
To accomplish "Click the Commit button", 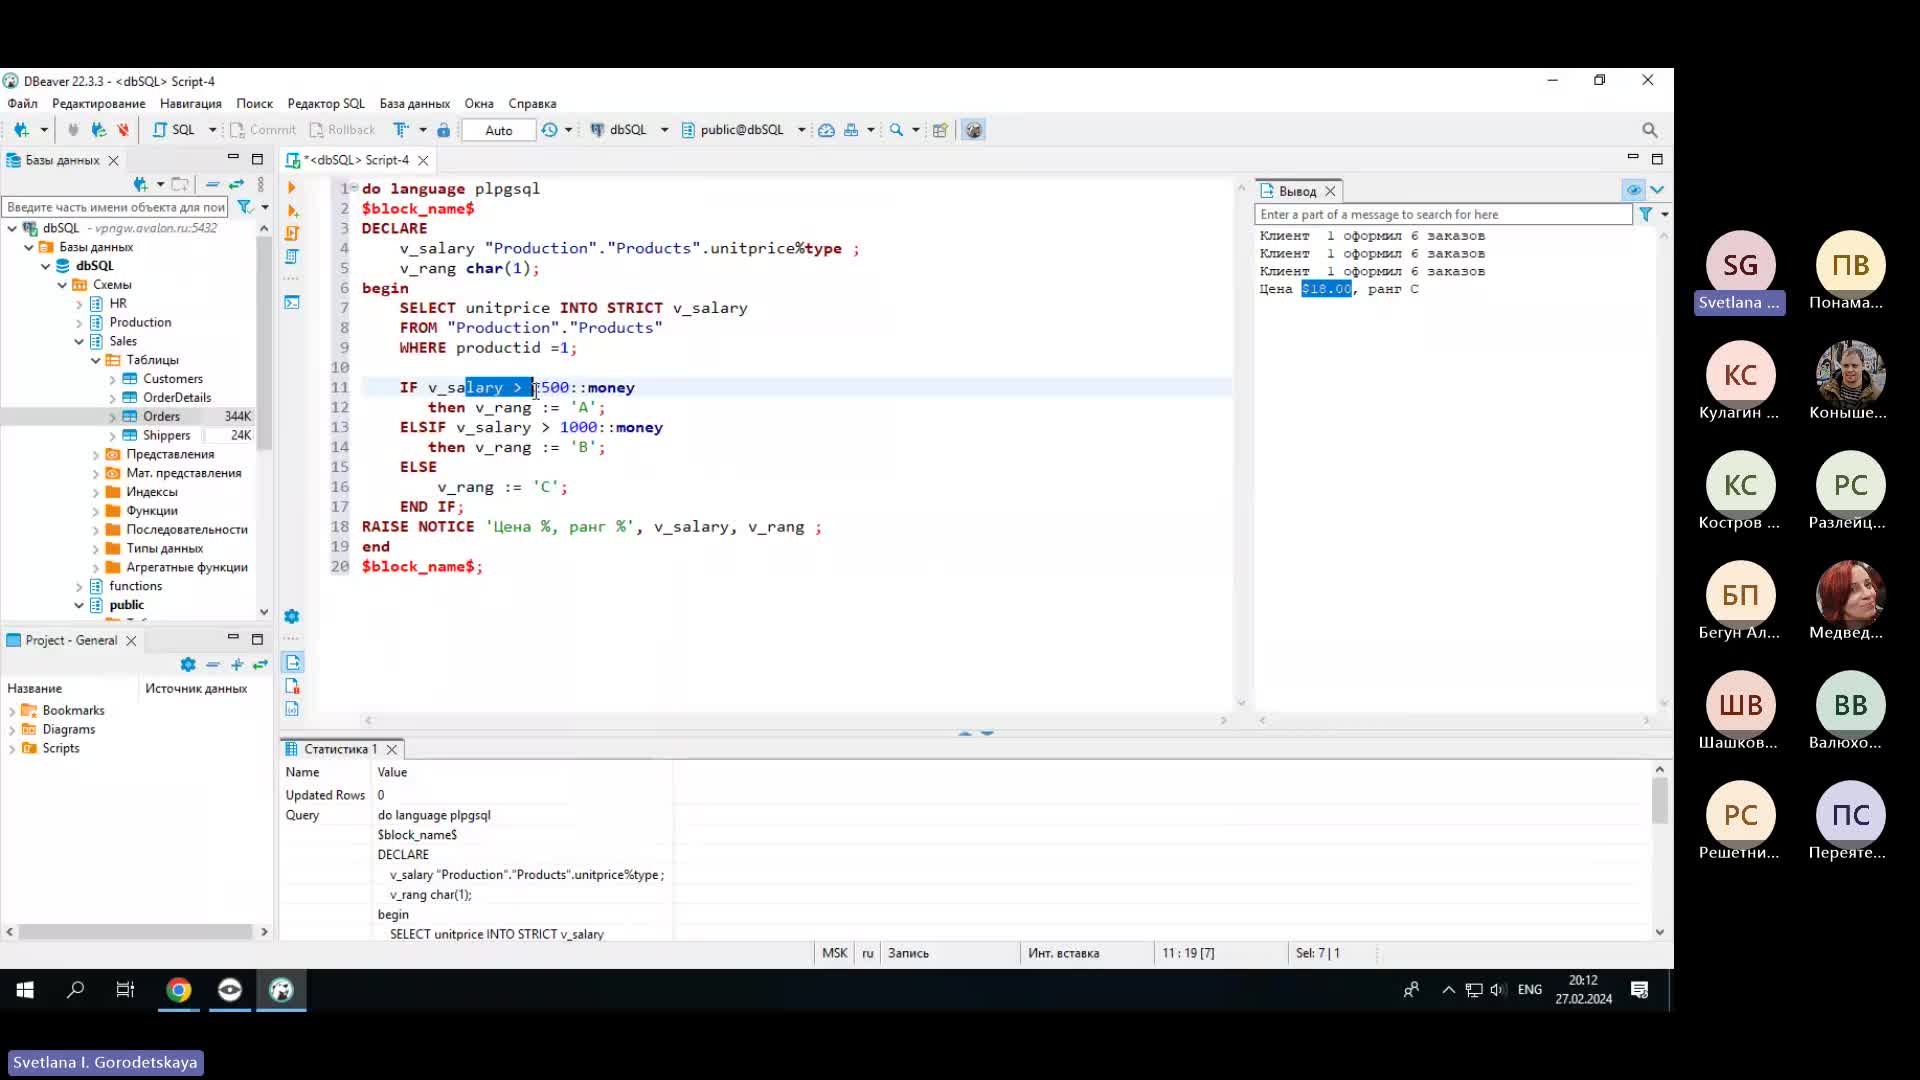I will pos(263,130).
